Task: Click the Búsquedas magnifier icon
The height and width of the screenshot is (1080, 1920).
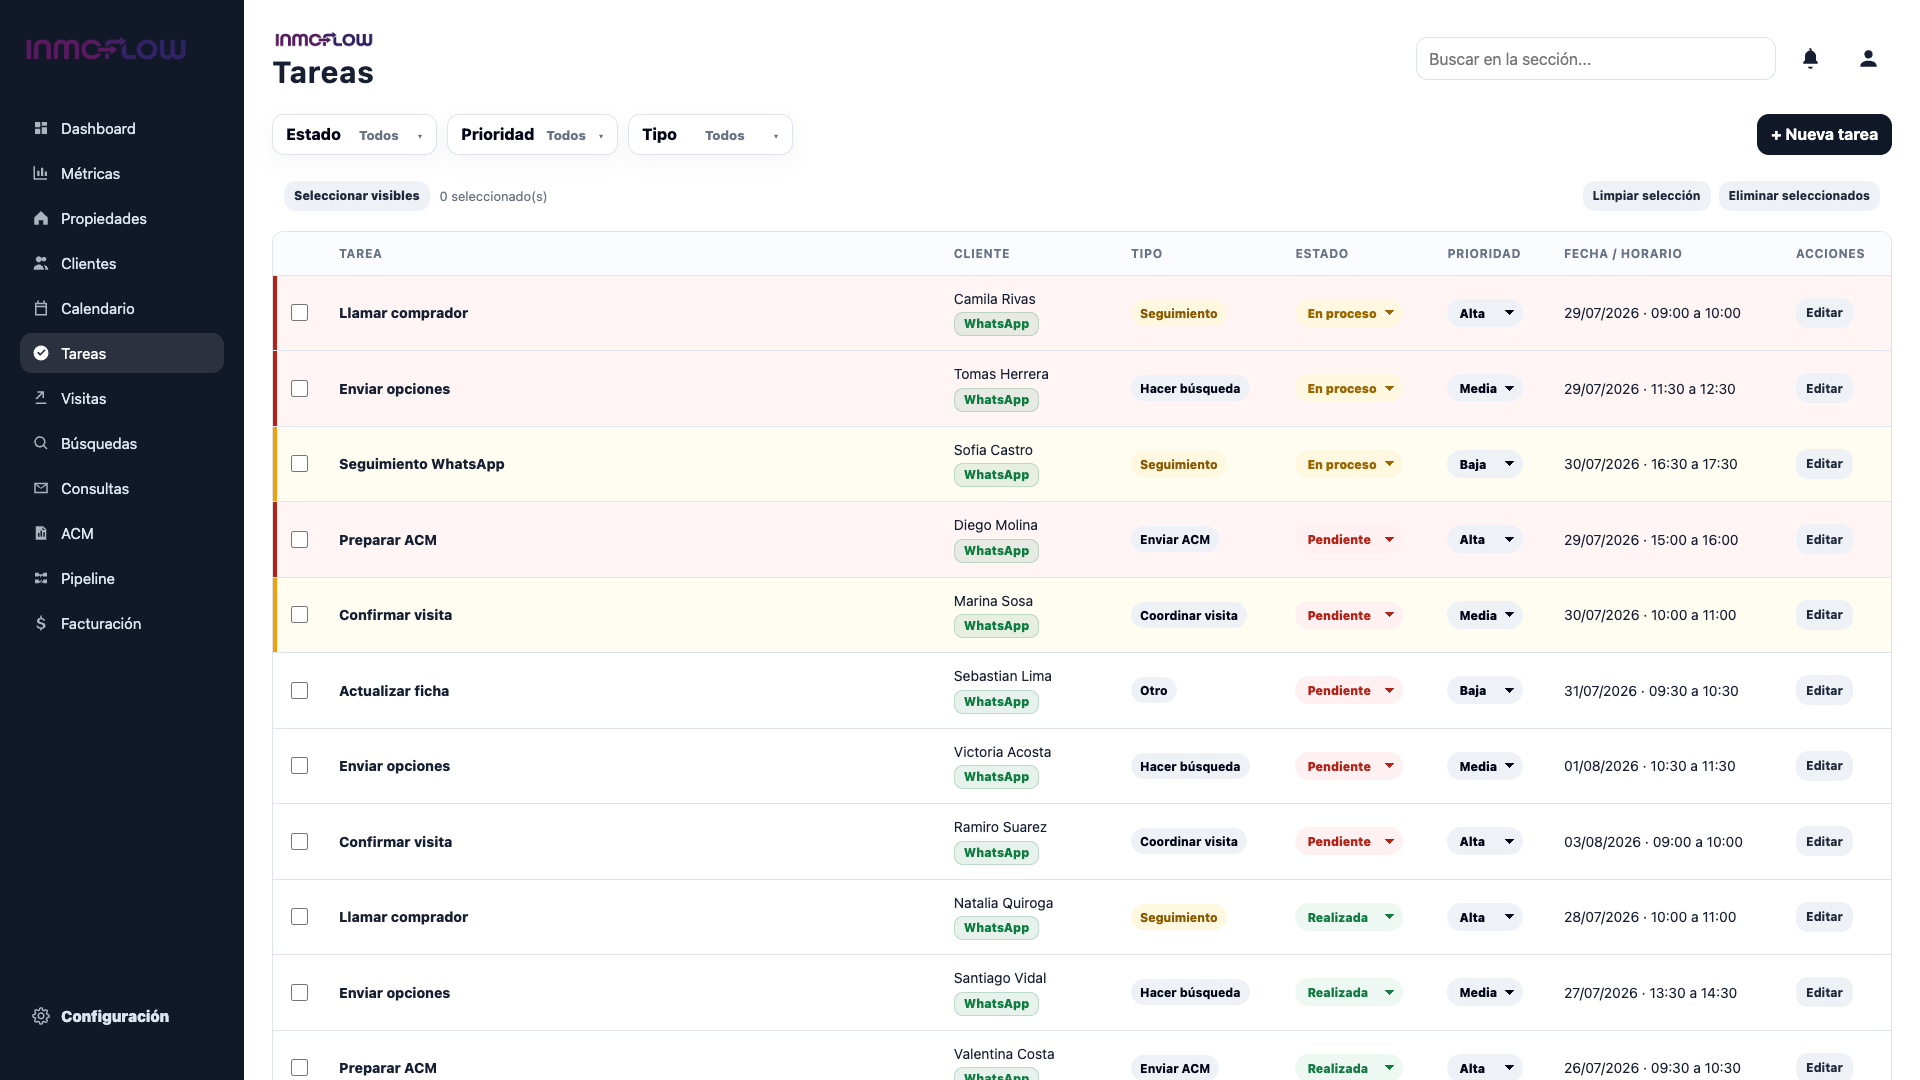Action: [x=41, y=443]
